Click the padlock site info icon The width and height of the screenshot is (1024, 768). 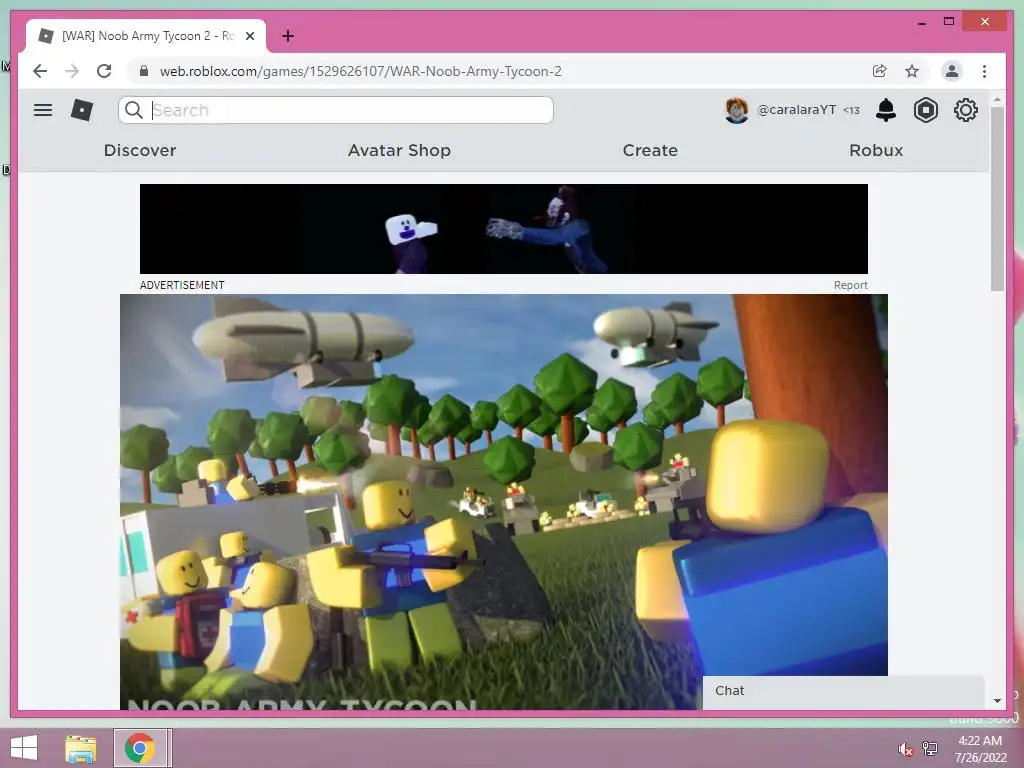click(x=144, y=71)
